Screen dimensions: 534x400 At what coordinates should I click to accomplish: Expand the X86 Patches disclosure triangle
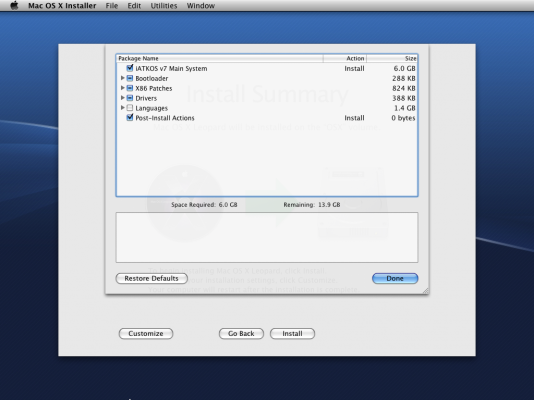pos(123,88)
